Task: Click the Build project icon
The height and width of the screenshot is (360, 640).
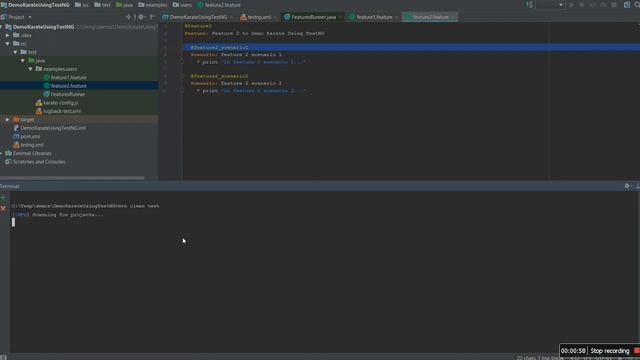Action: (529, 5)
